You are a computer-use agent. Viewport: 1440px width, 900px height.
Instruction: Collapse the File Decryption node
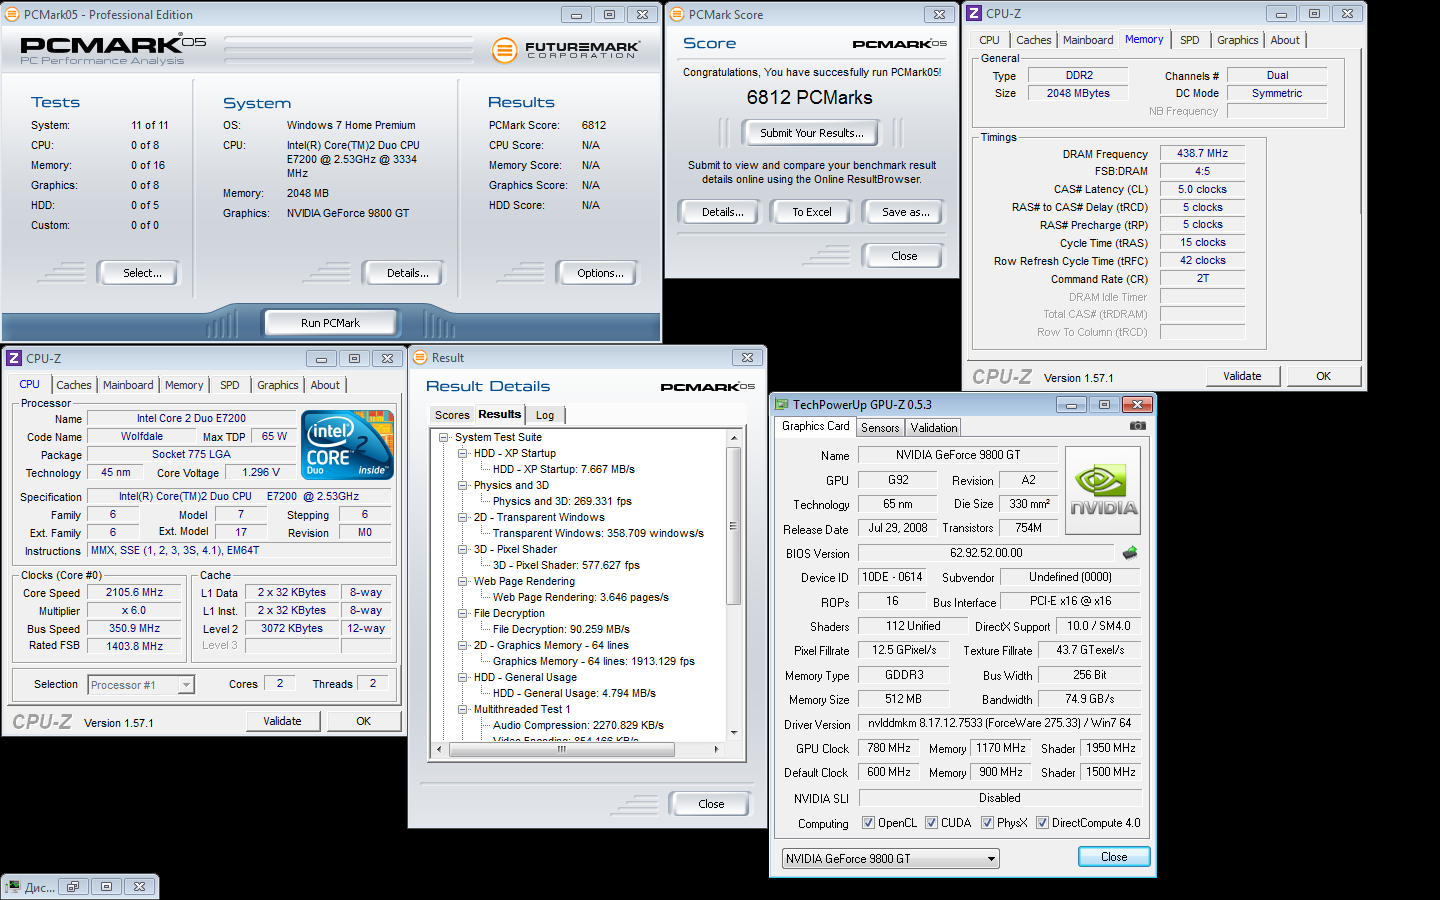pos(463,613)
